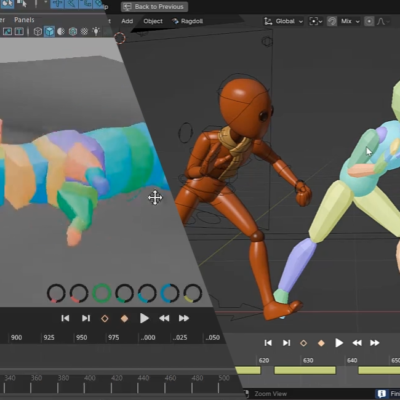Select wireframe shading cube icon

click(x=38, y=32)
